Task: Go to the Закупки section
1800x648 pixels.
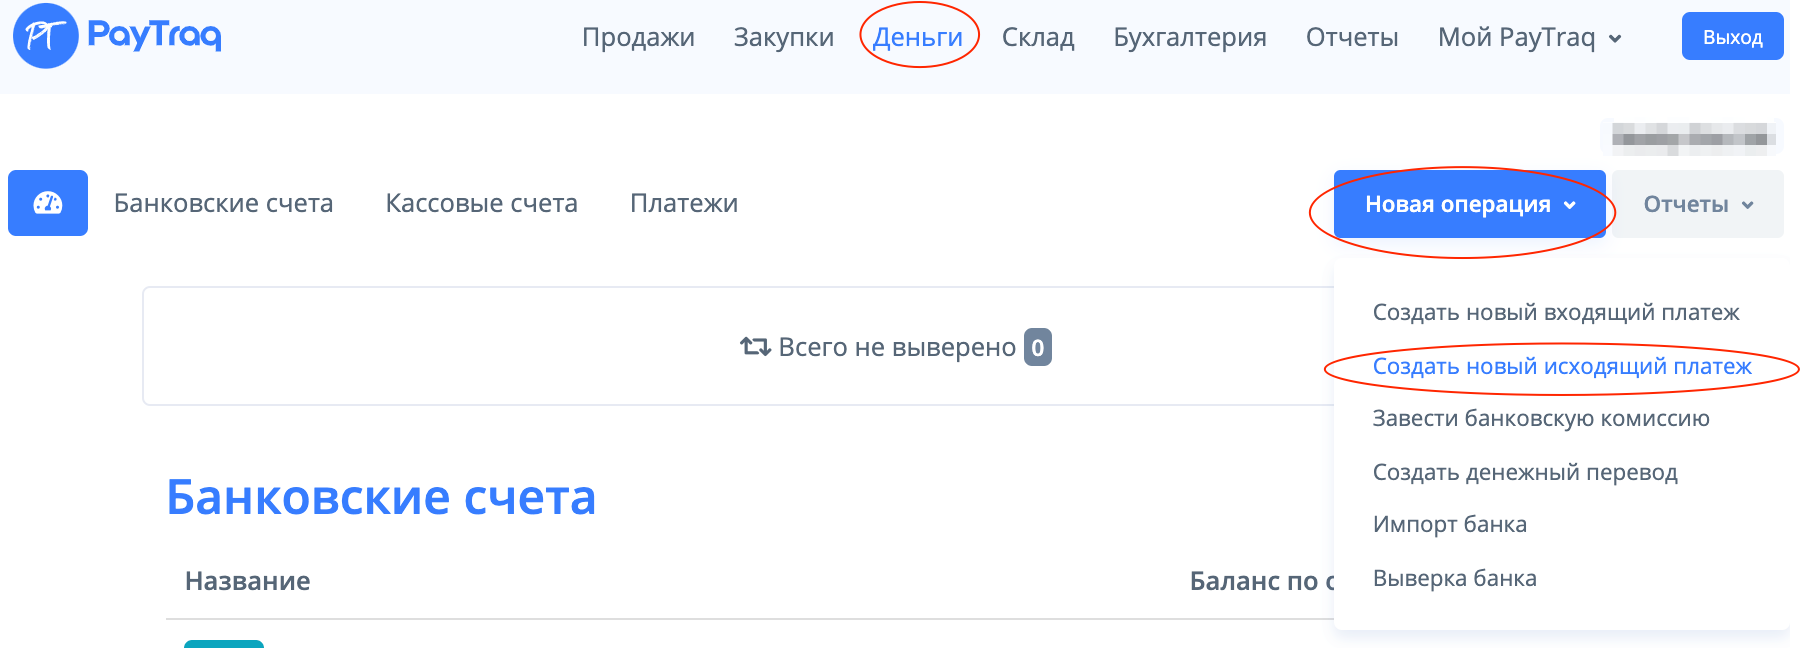Action: (783, 38)
